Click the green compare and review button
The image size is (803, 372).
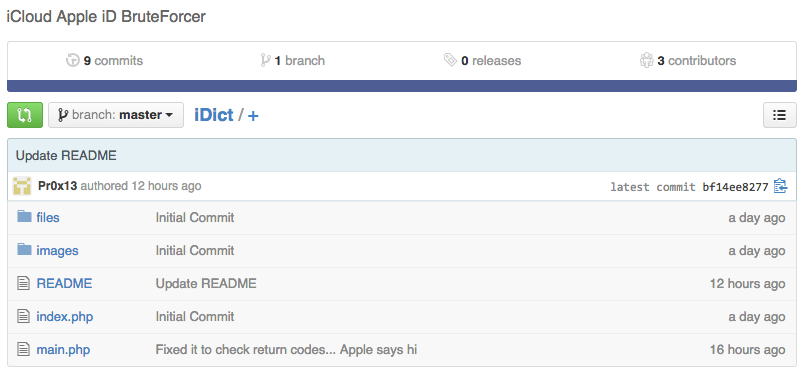pyautogui.click(x=25, y=115)
